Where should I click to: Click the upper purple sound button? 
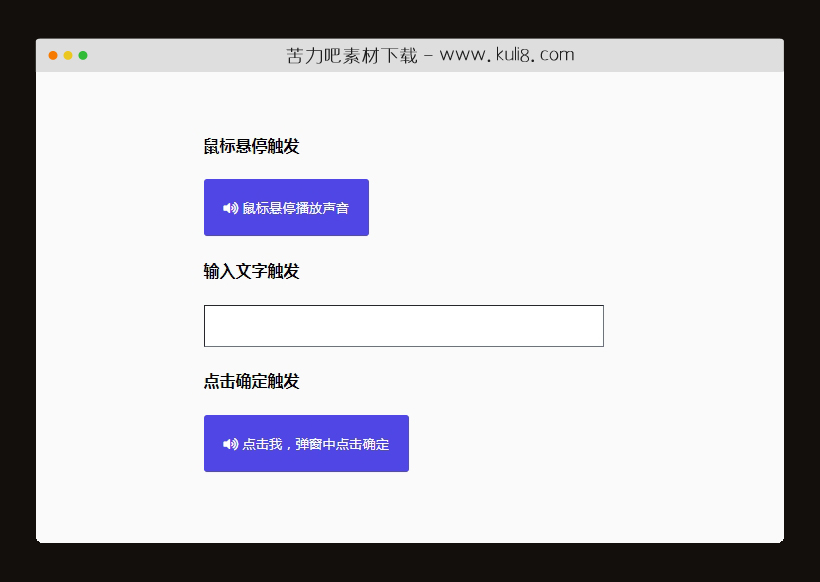pos(286,207)
